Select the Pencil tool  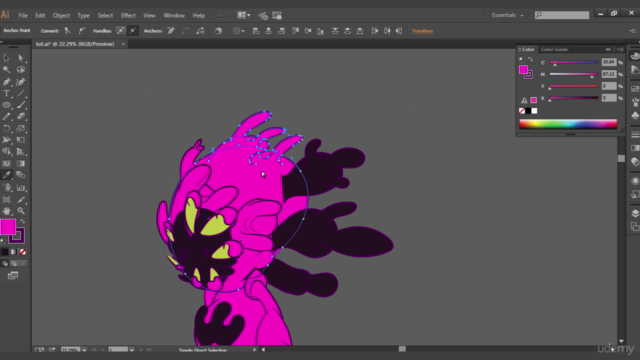pos(7,116)
